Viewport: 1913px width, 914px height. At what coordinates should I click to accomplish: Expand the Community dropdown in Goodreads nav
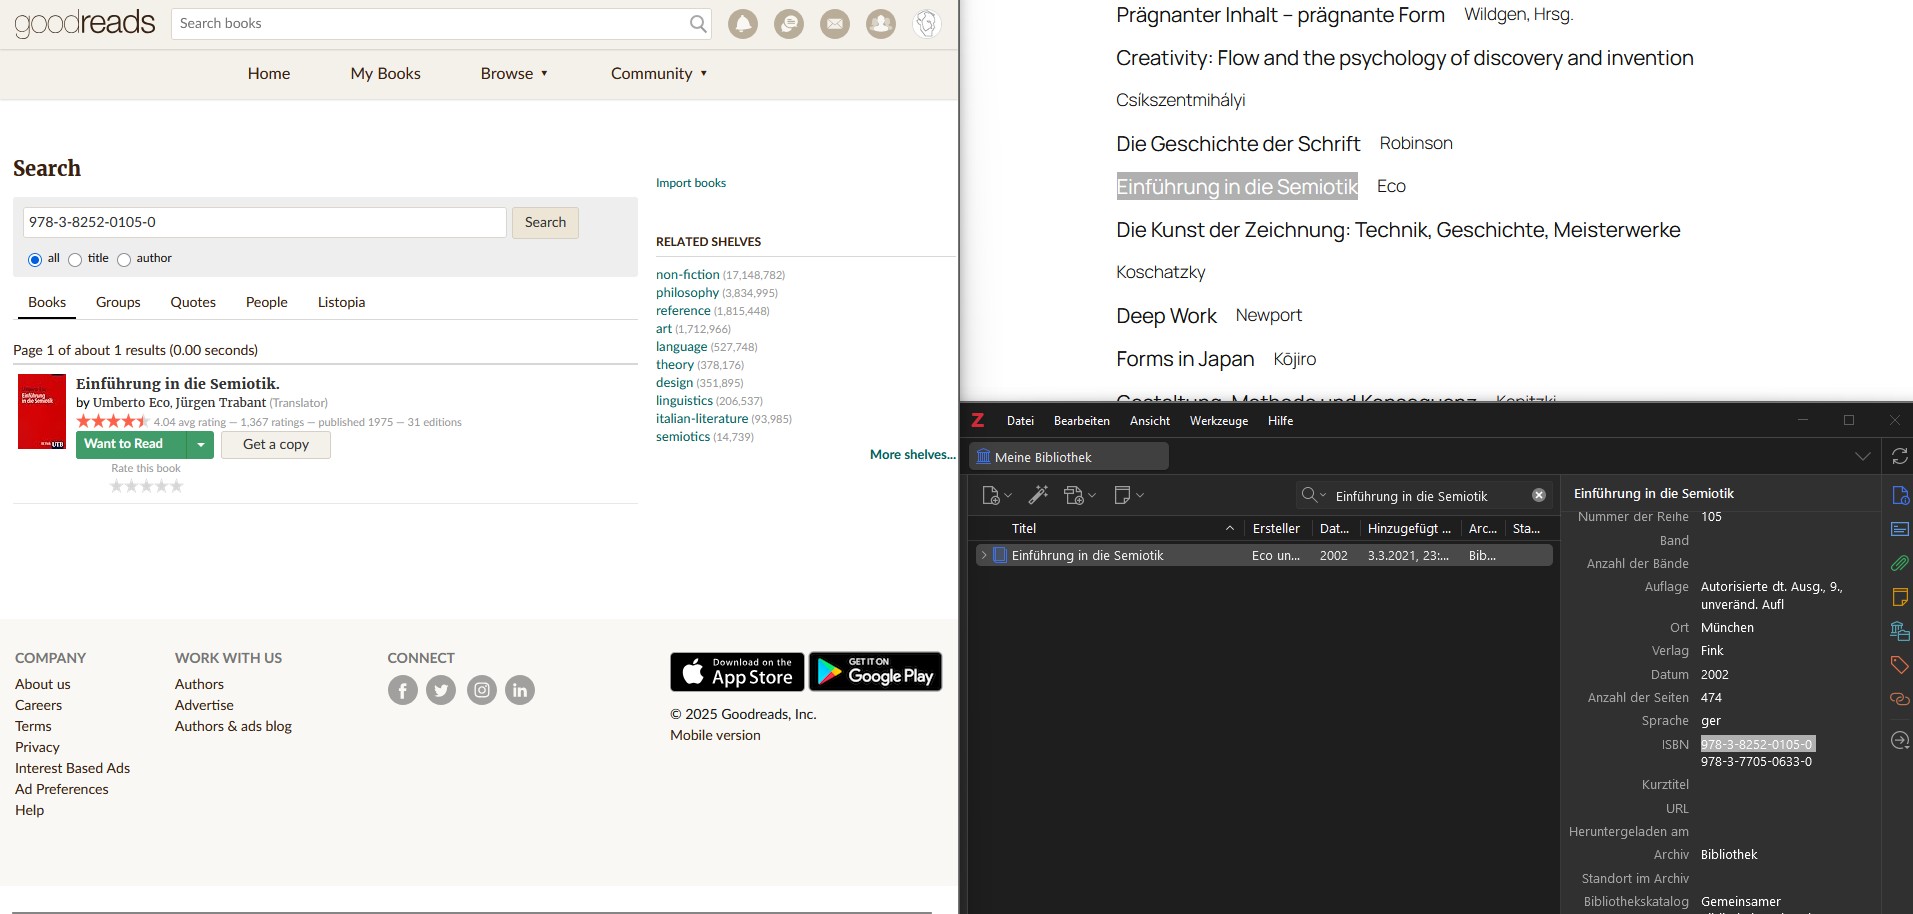659,73
